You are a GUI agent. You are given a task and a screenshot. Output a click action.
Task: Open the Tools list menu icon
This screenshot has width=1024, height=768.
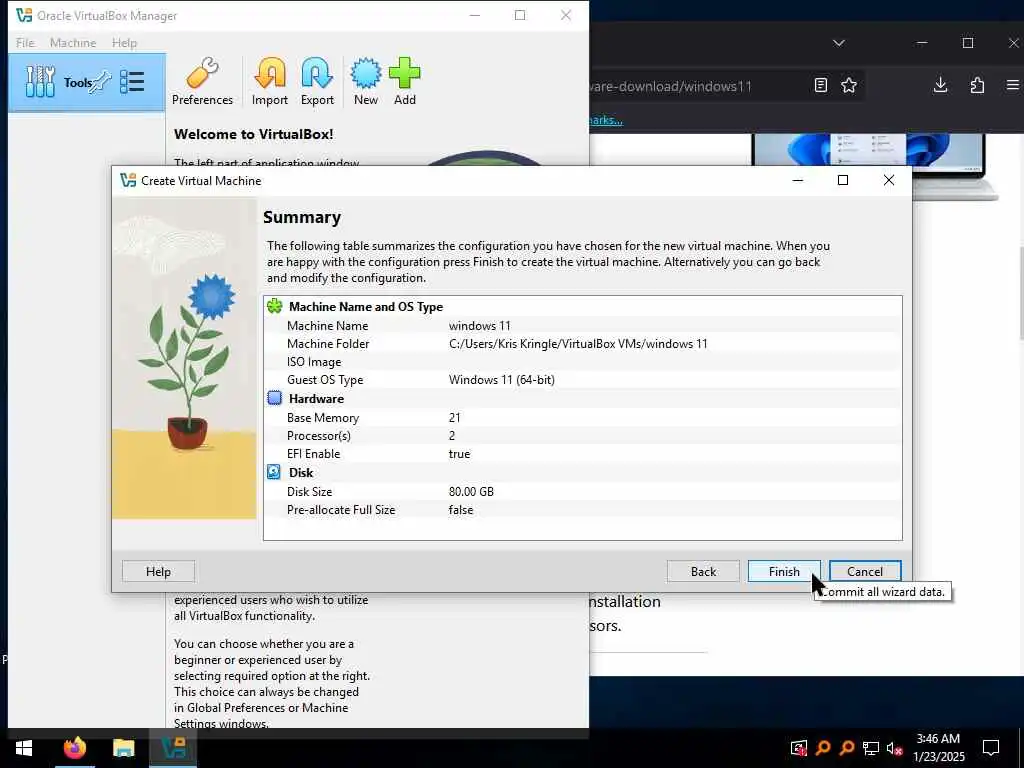tap(132, 82)
